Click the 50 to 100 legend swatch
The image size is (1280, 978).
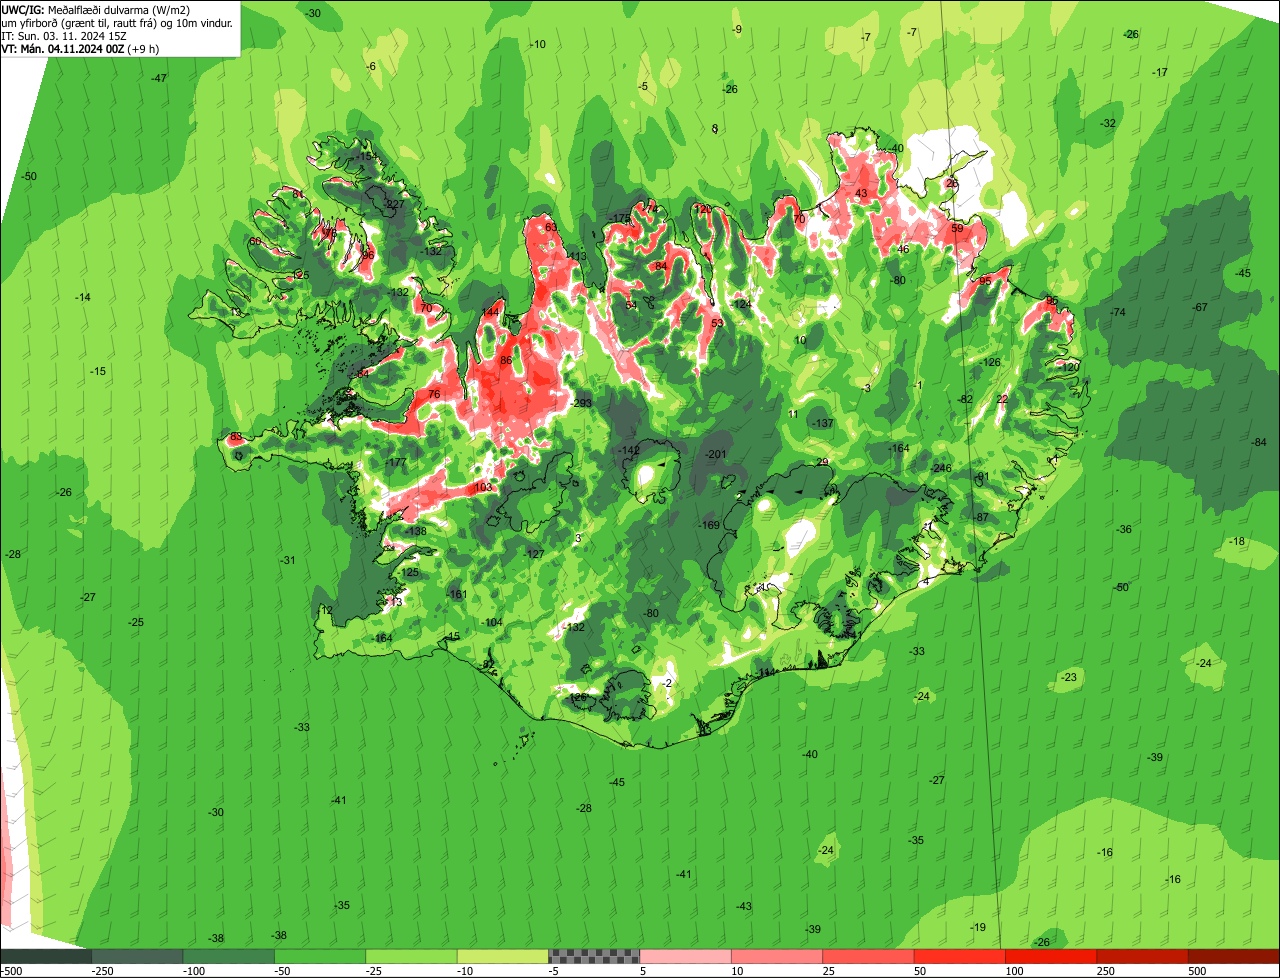(x=960, y=956)
